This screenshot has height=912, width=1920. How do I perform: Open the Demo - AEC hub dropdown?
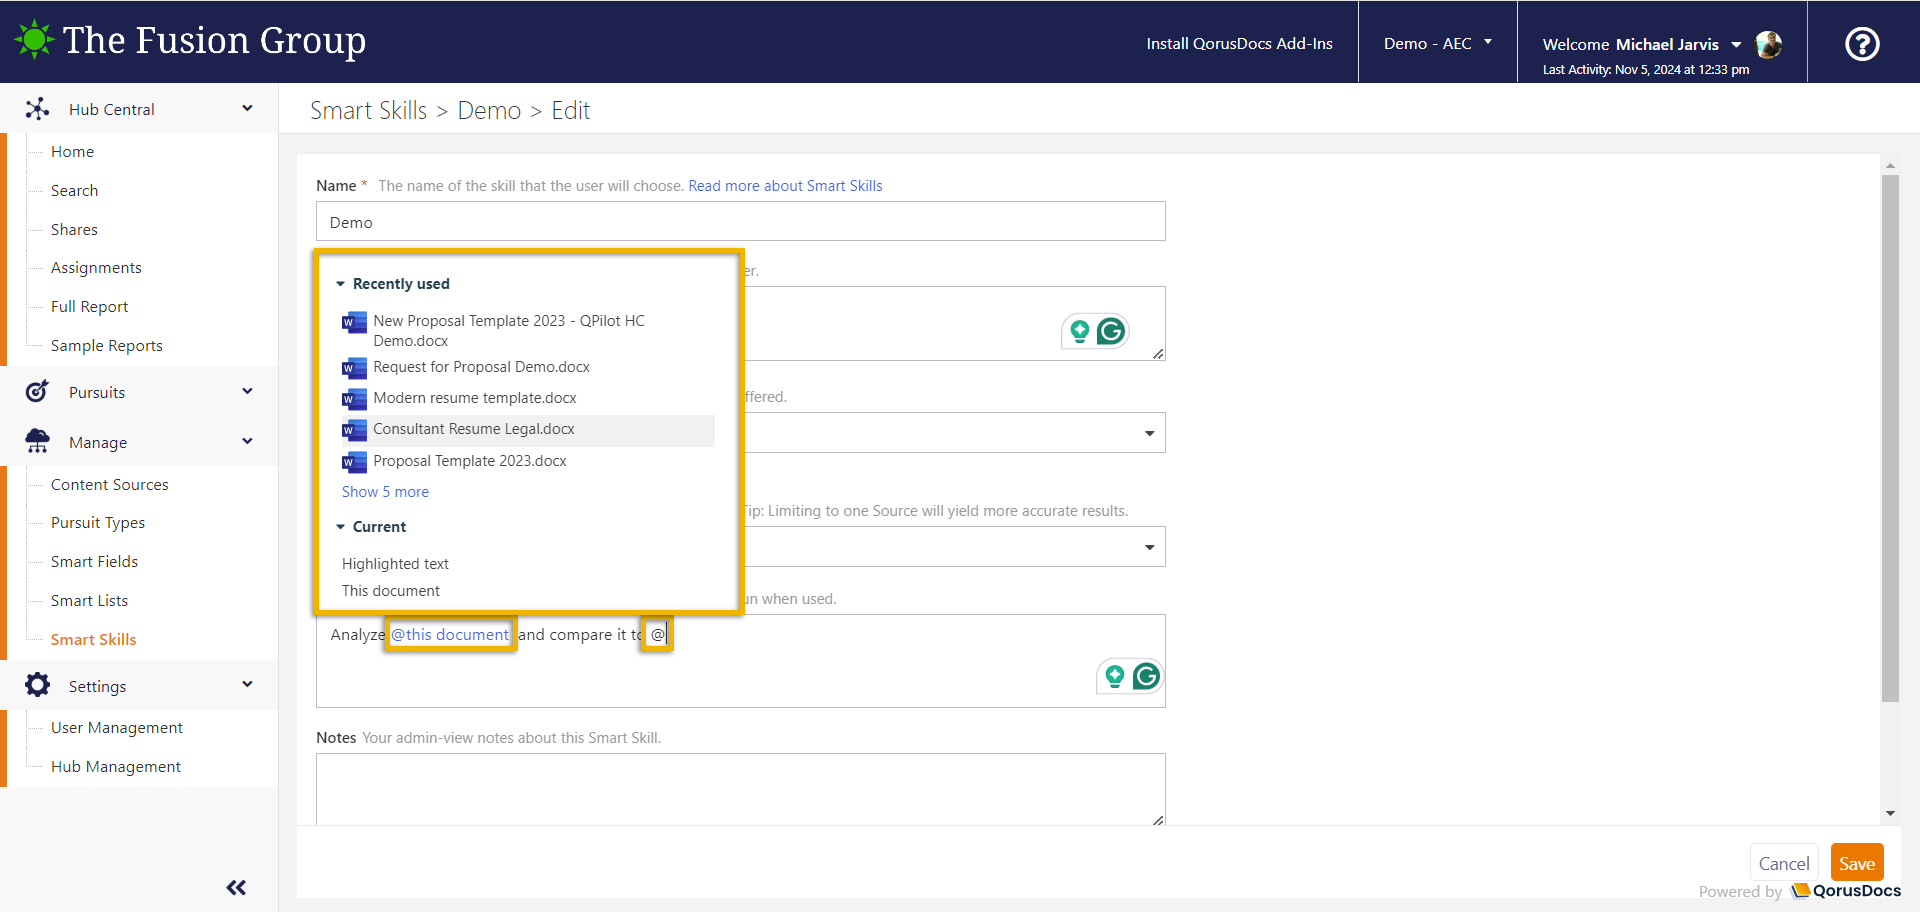tap(1437, 43)
